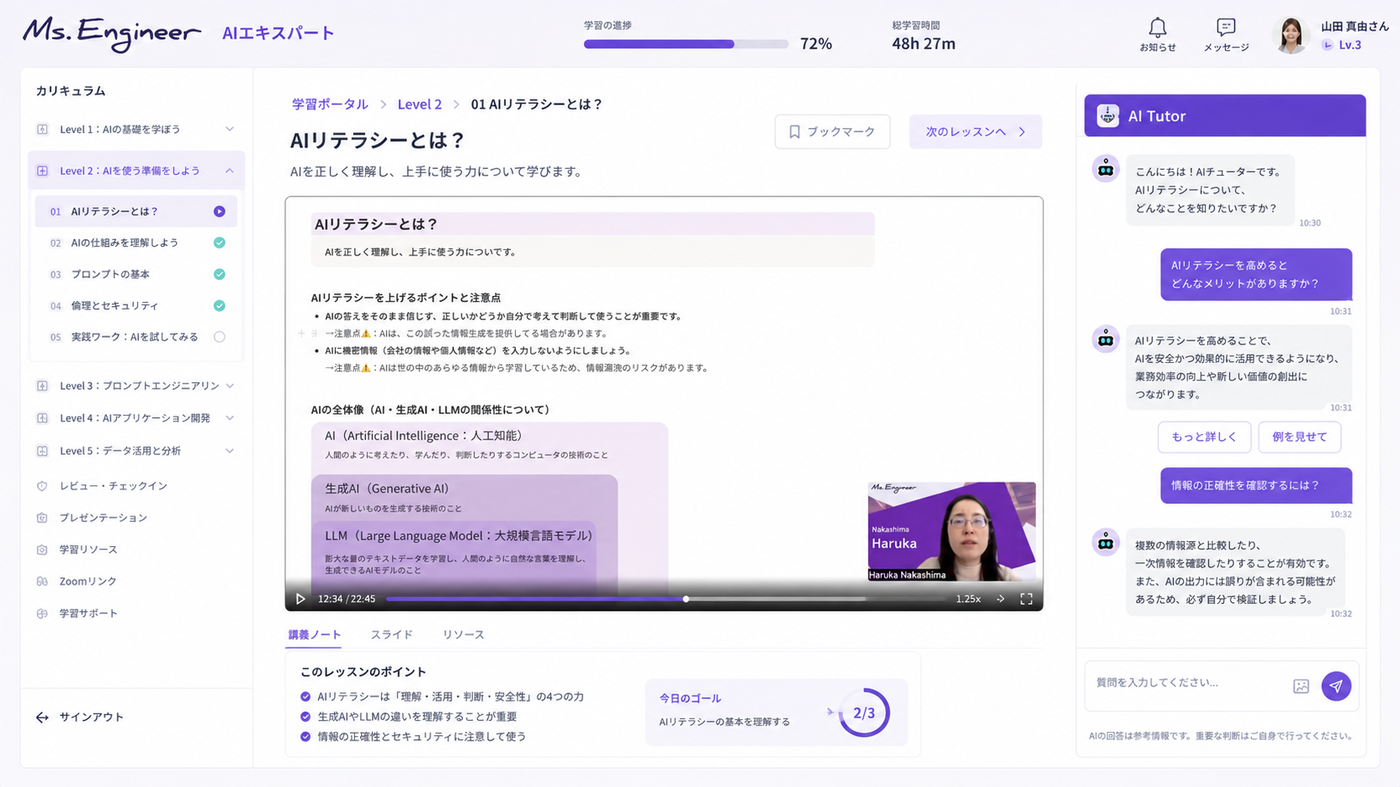Click the 例を見せて suggestion button

coord(1299,437)
